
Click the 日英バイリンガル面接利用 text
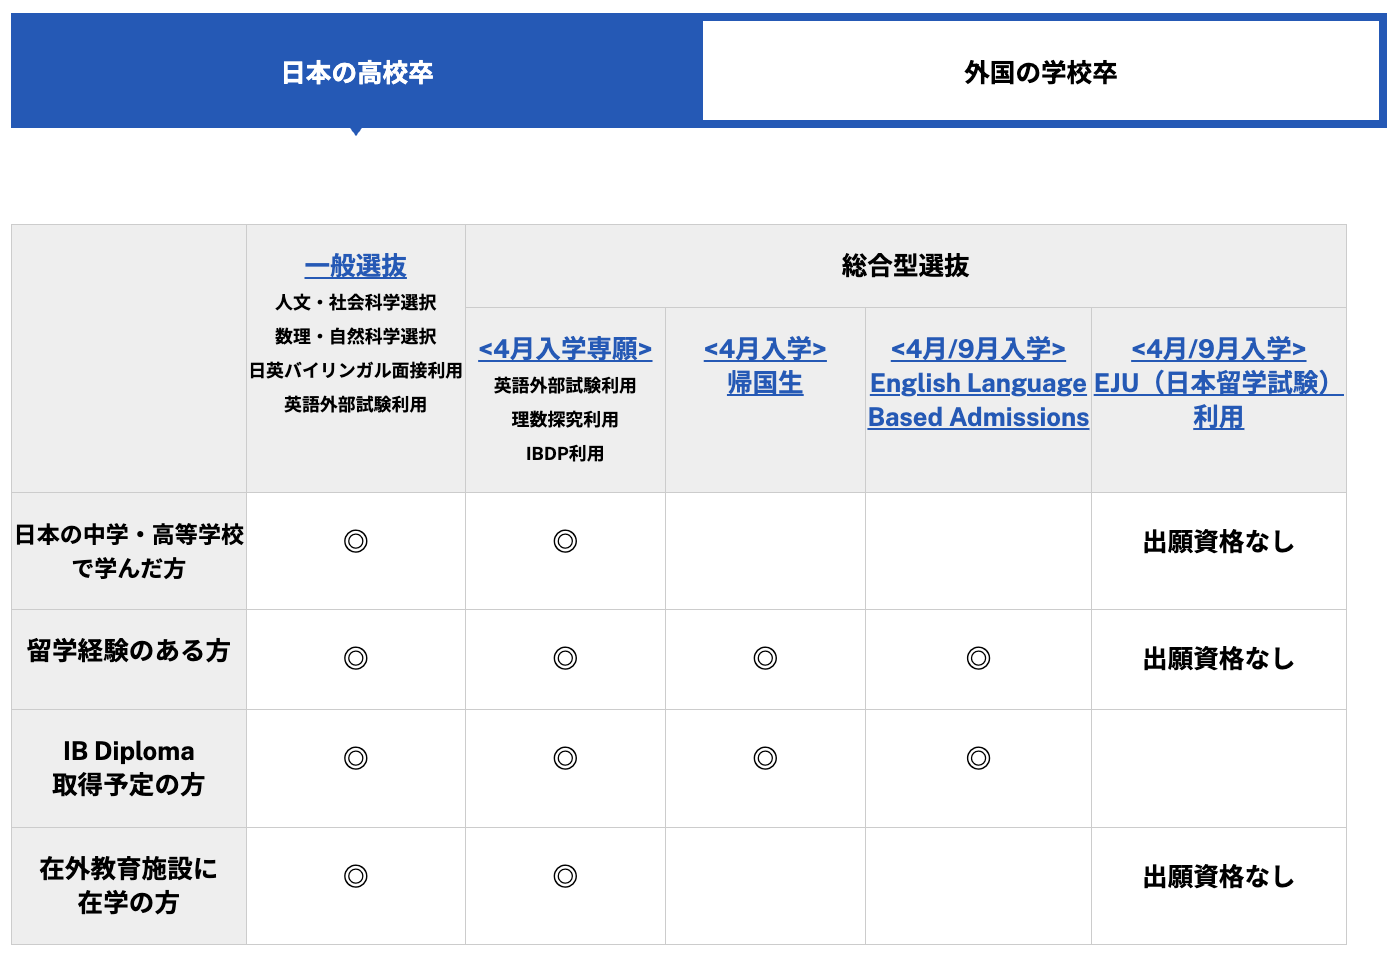[356, 370]
